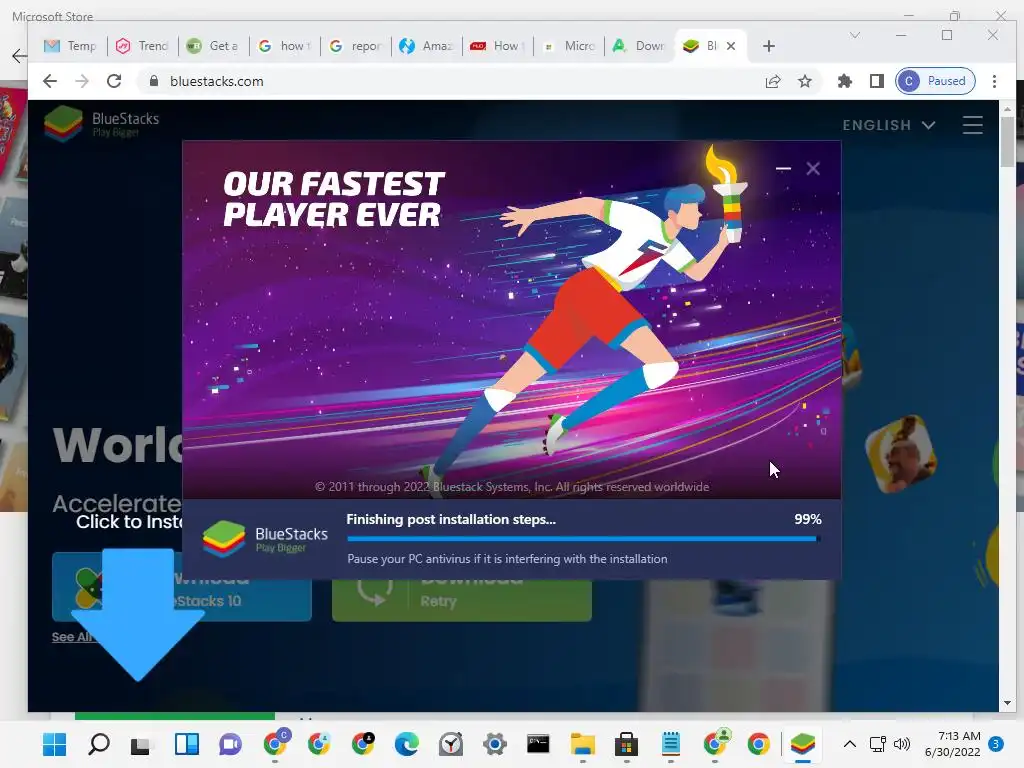Open the BlueStacks site hamburger menu
This screenshot has width=1024, height=768.
[x=972, y=125]
